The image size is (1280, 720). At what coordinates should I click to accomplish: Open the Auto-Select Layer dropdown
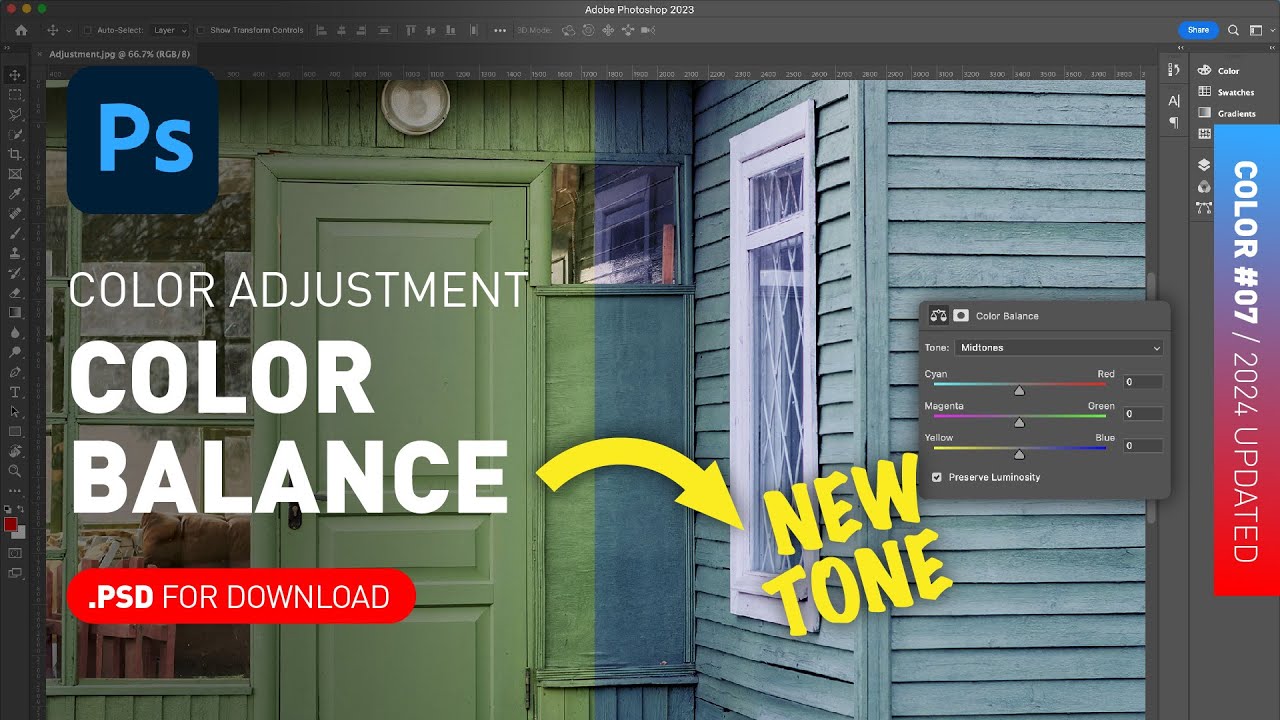pos(170,30)
